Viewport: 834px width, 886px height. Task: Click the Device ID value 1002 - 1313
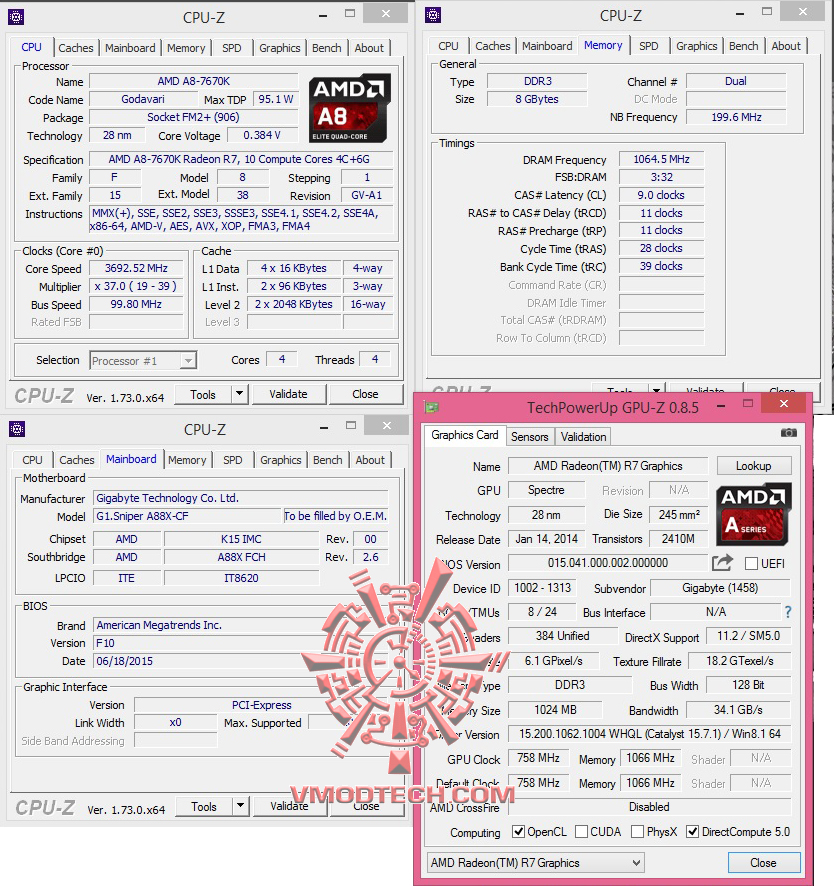542,588
